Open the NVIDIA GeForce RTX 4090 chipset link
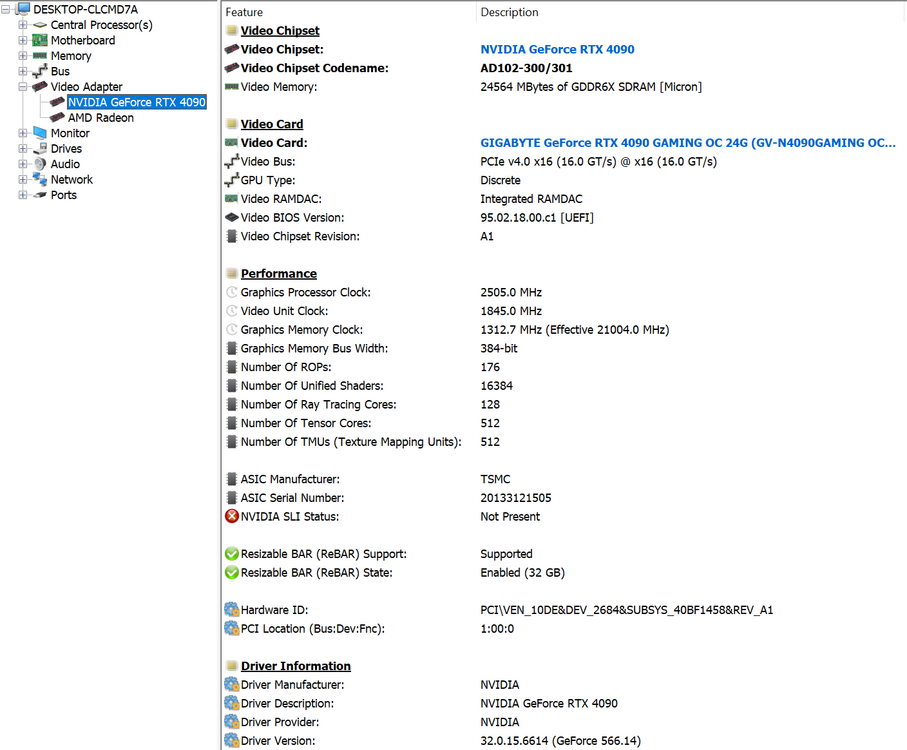This screenshot has width=907, height=750. coord(557,50)
